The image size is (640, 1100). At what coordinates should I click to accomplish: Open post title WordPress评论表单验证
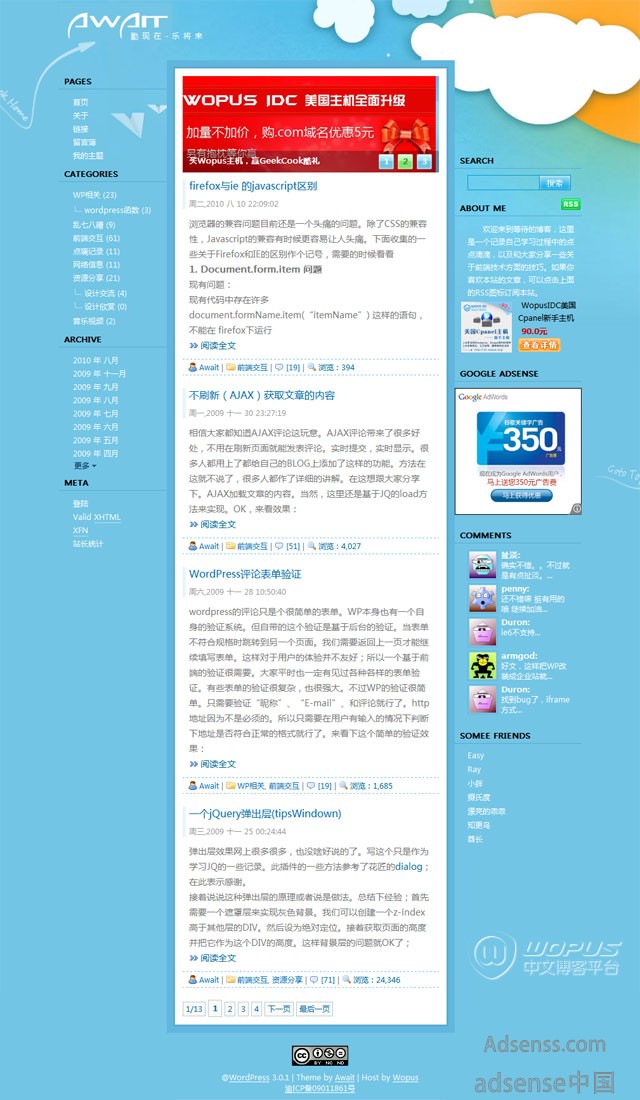coord(245,574)
